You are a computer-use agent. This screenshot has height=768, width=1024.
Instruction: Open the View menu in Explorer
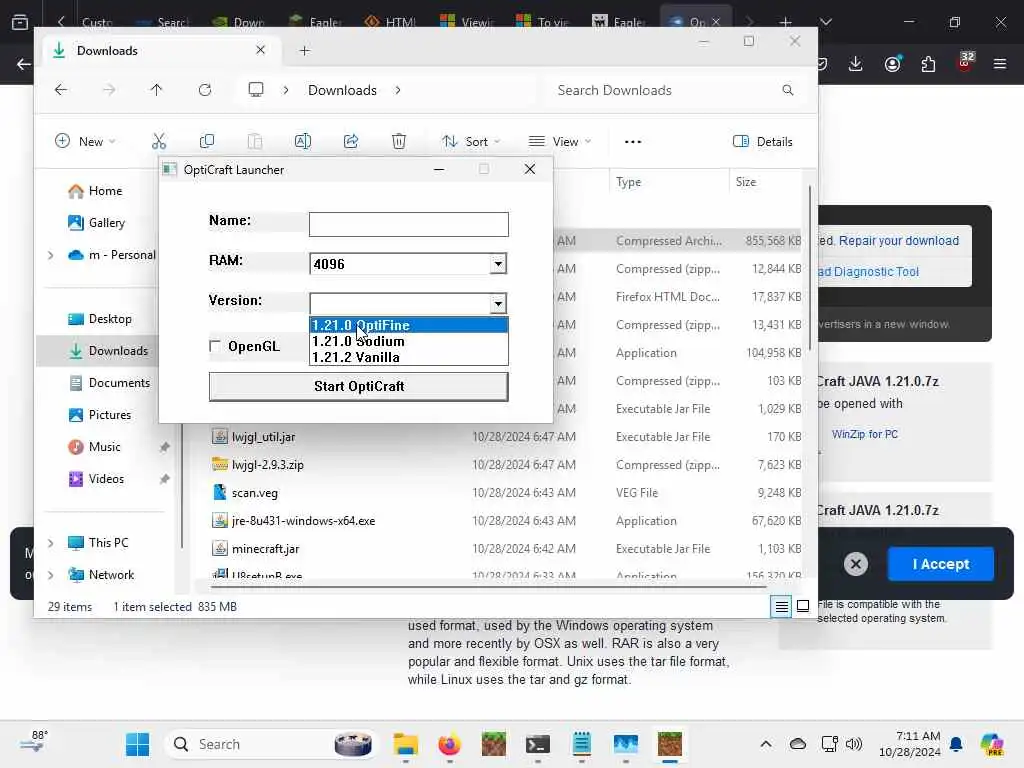tap(560, 142)
